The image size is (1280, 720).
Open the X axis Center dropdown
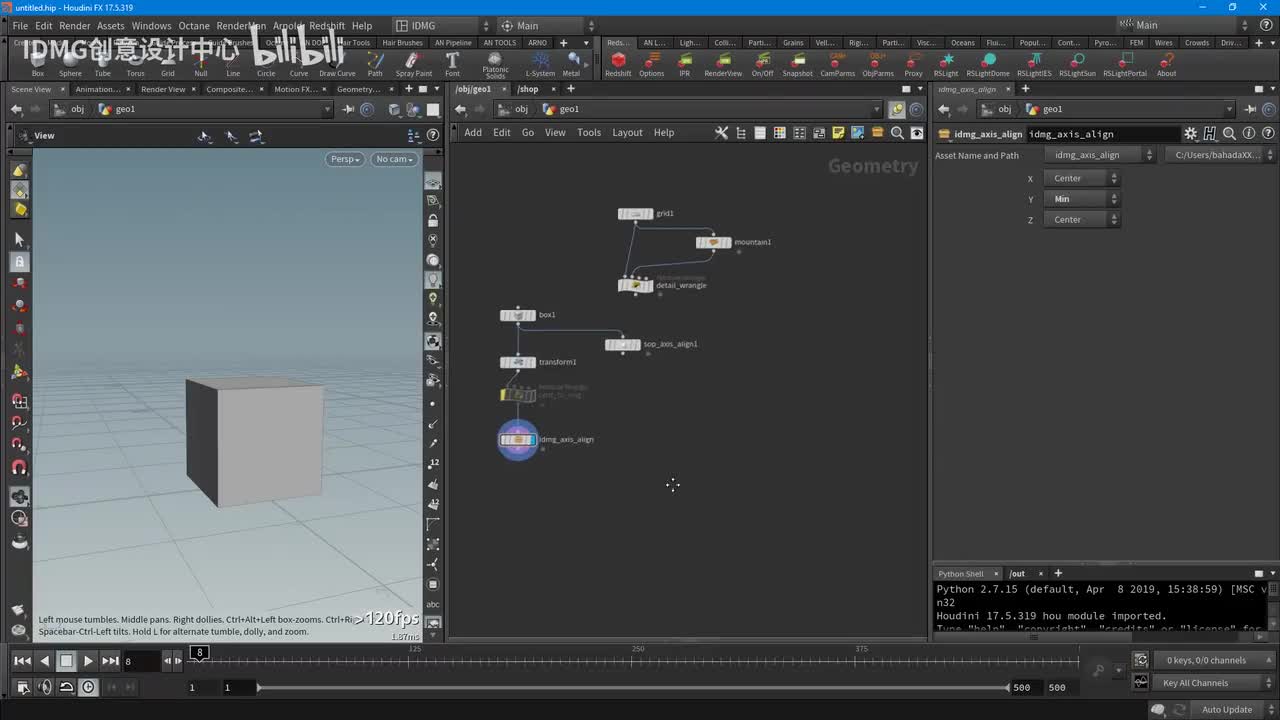pos(1082,178)
